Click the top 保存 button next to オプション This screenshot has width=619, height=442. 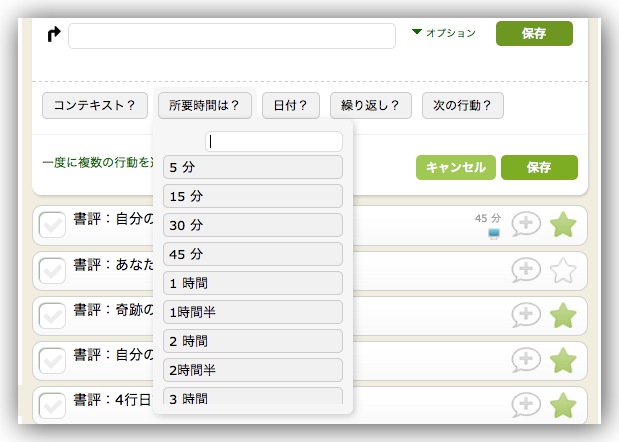pos(534,33)
